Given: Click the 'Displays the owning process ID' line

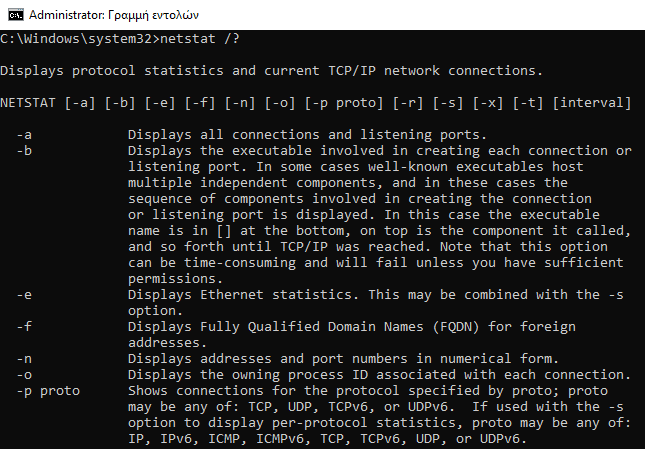Looking at the screenshot, I should pos(379,375).
